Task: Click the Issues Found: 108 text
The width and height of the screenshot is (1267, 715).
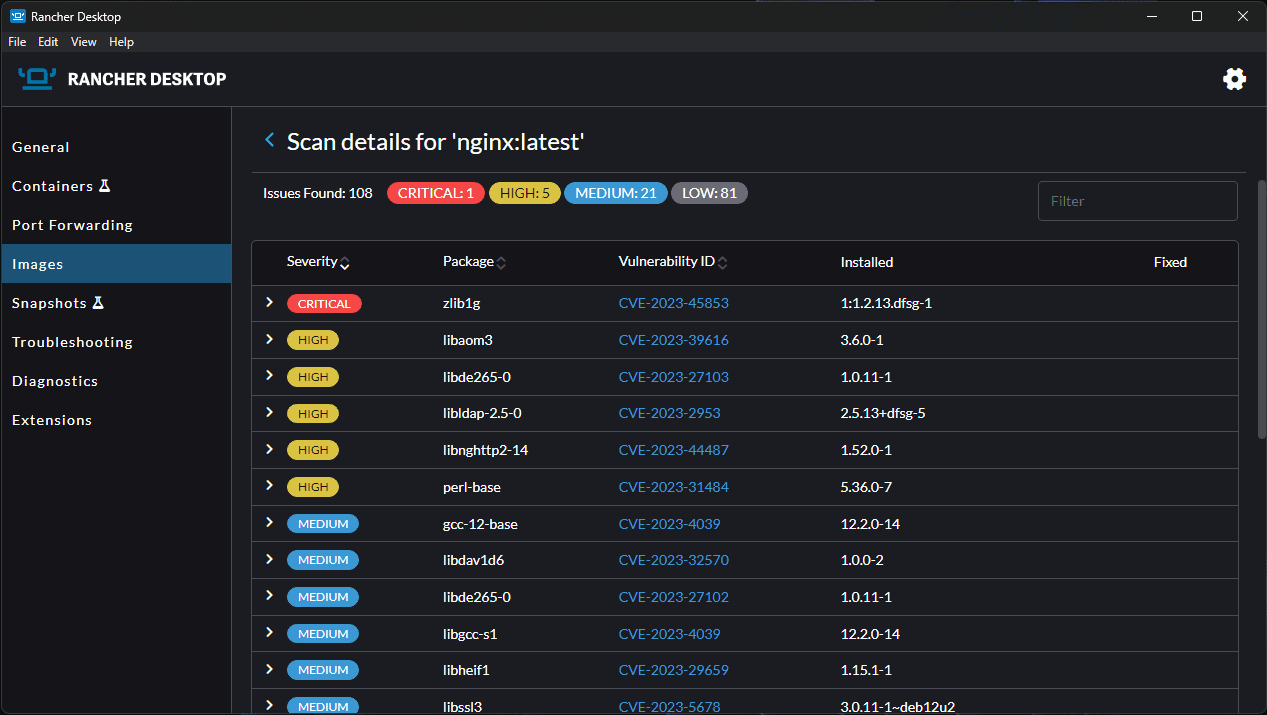Action: click(x=318, y=193)
